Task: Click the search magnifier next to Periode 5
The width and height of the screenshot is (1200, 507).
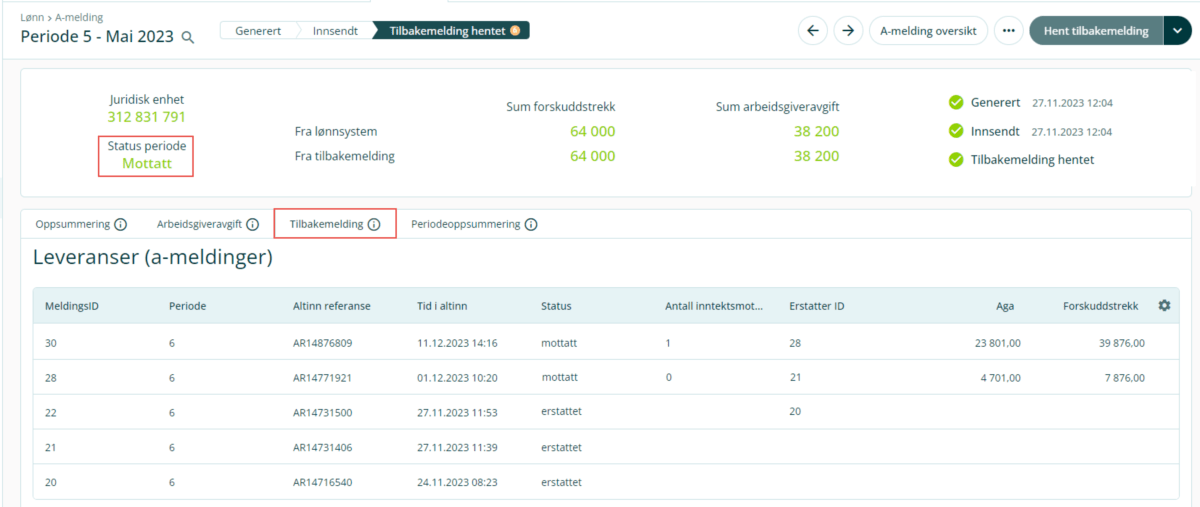Action: pos(188,37)
